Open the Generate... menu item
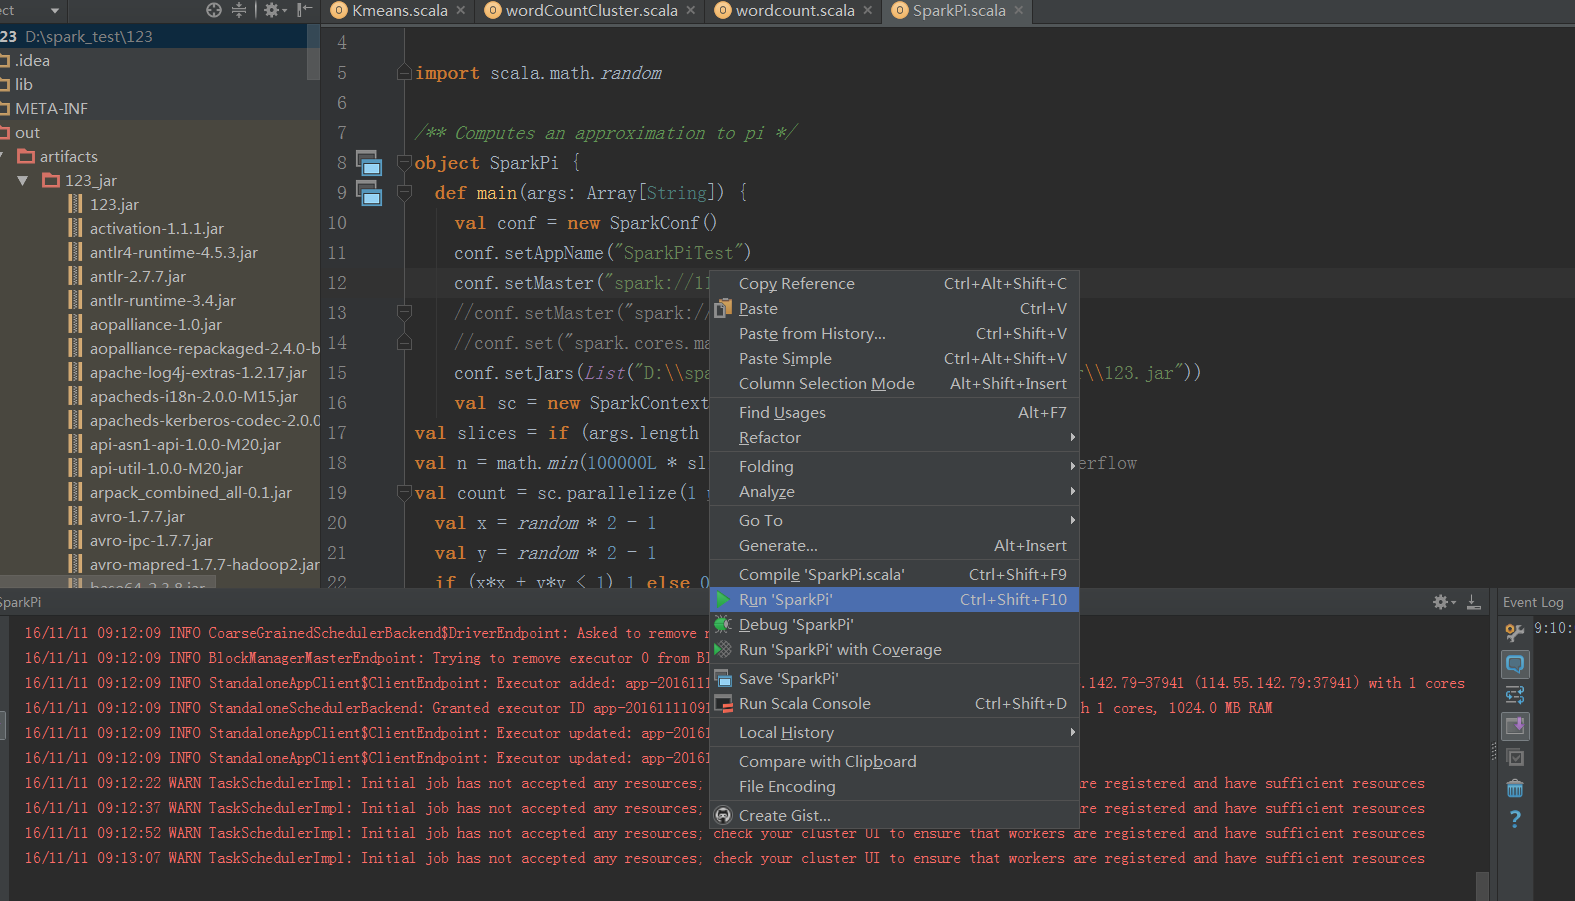The width and height of the screenshot is (1575, 901). [894, 545]
